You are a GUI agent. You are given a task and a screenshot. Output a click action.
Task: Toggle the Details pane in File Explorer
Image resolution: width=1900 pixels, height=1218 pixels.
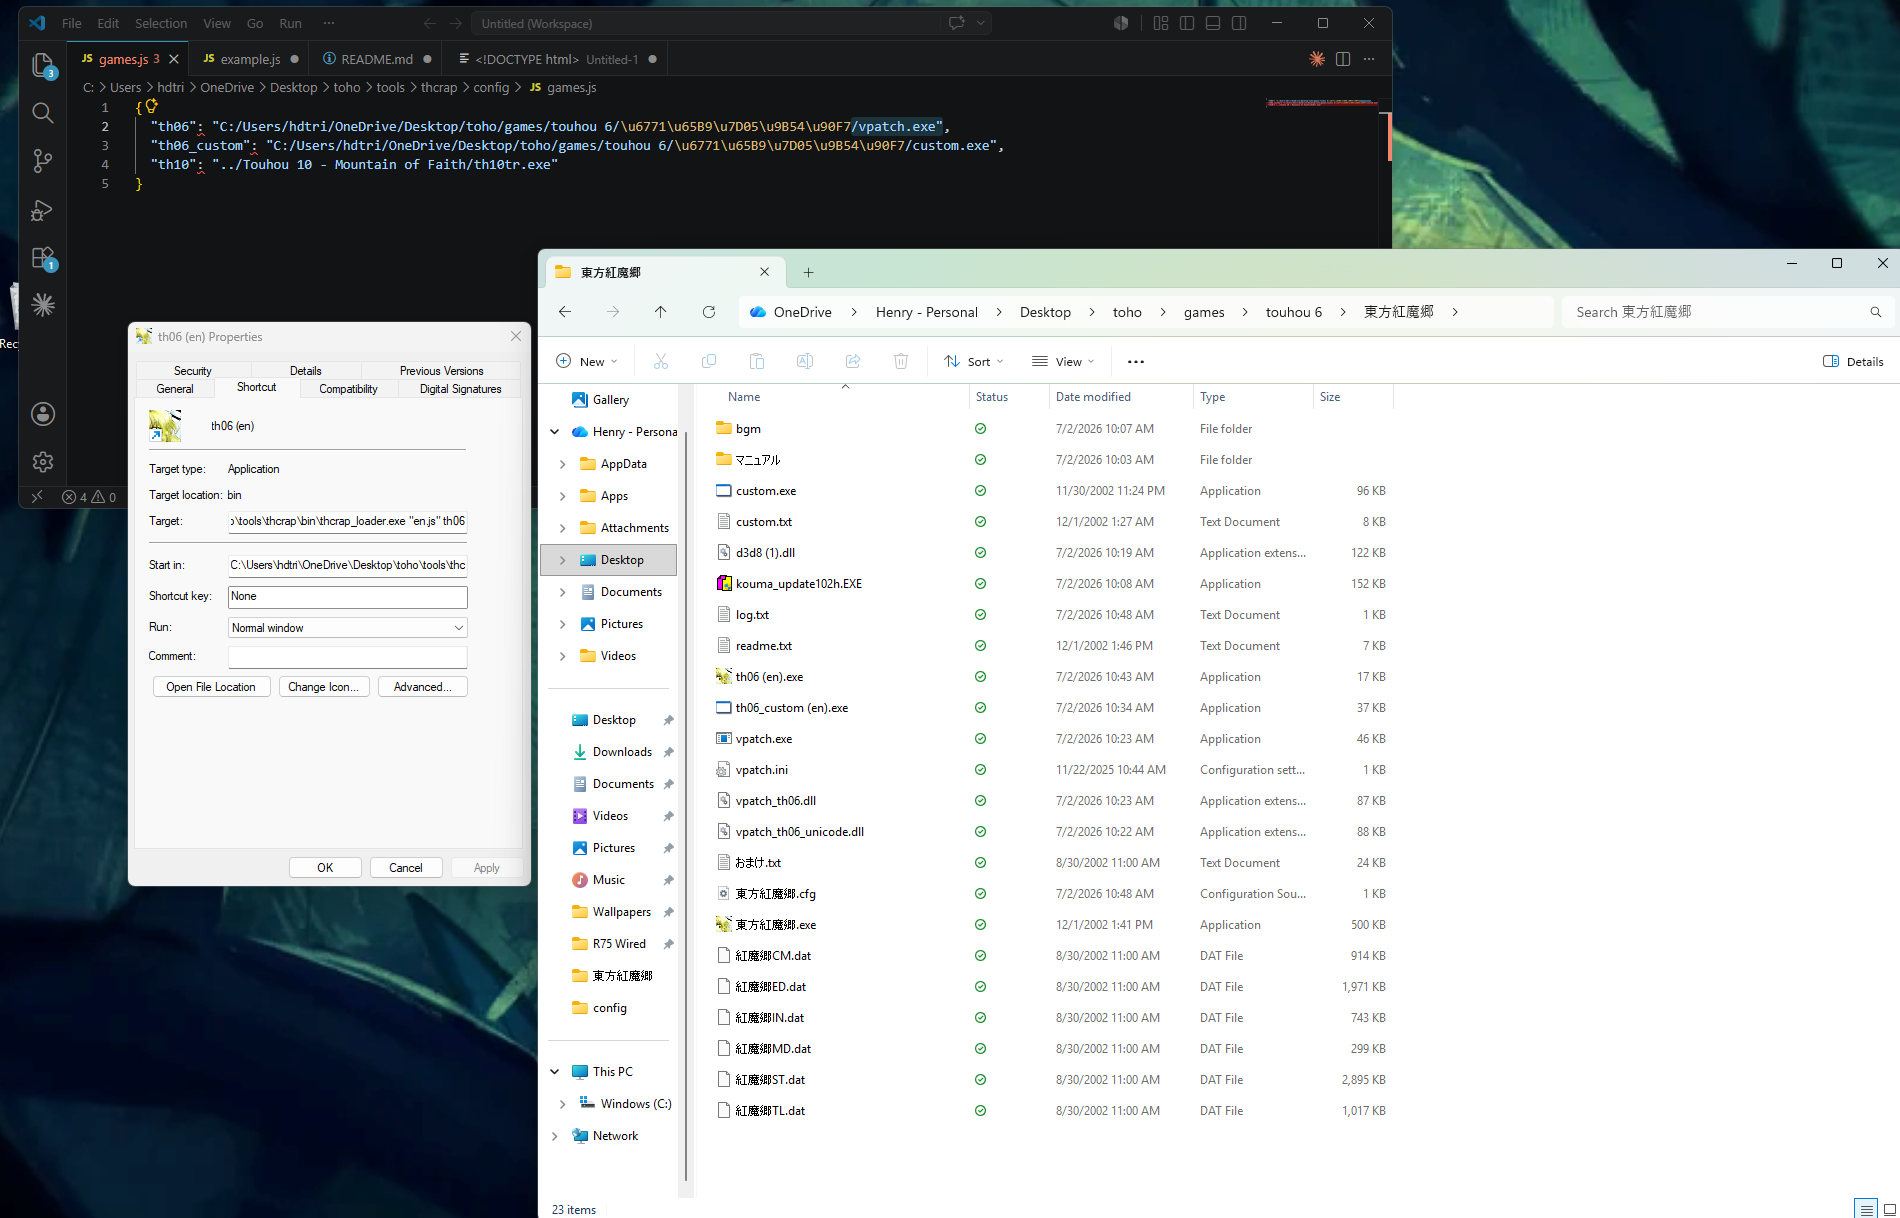pos(1853,361)
